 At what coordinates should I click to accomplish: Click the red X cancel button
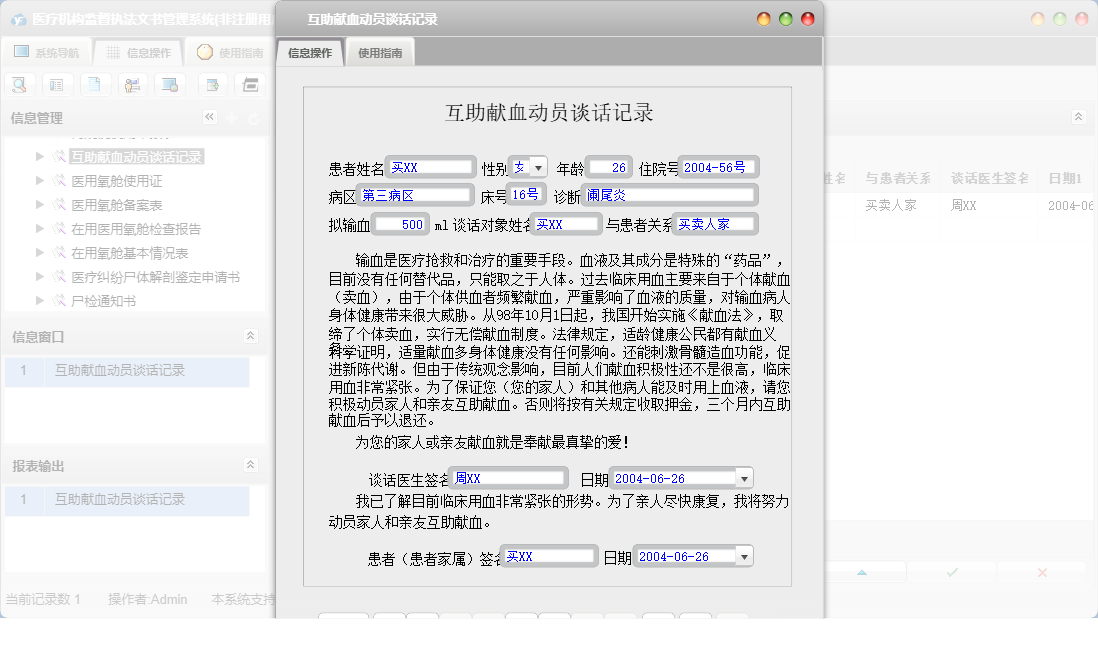[1042, 572]
